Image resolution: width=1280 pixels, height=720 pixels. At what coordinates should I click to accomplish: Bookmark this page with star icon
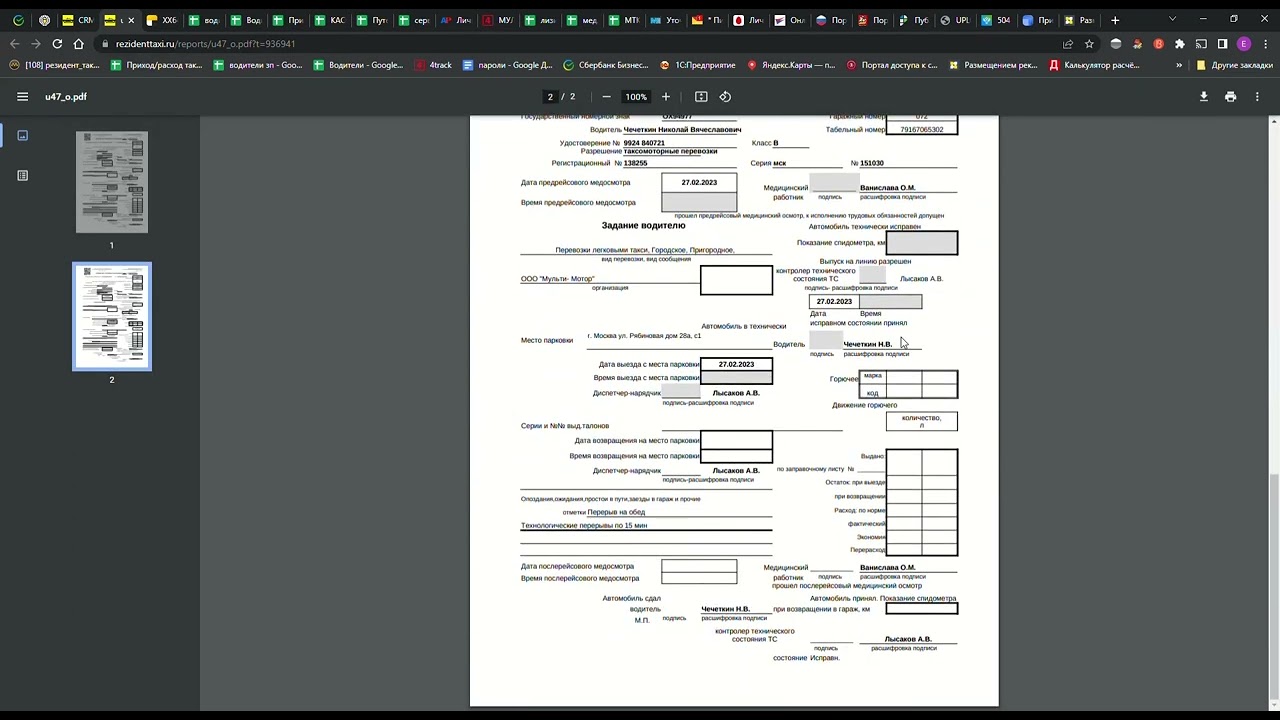coord(1089,44)
